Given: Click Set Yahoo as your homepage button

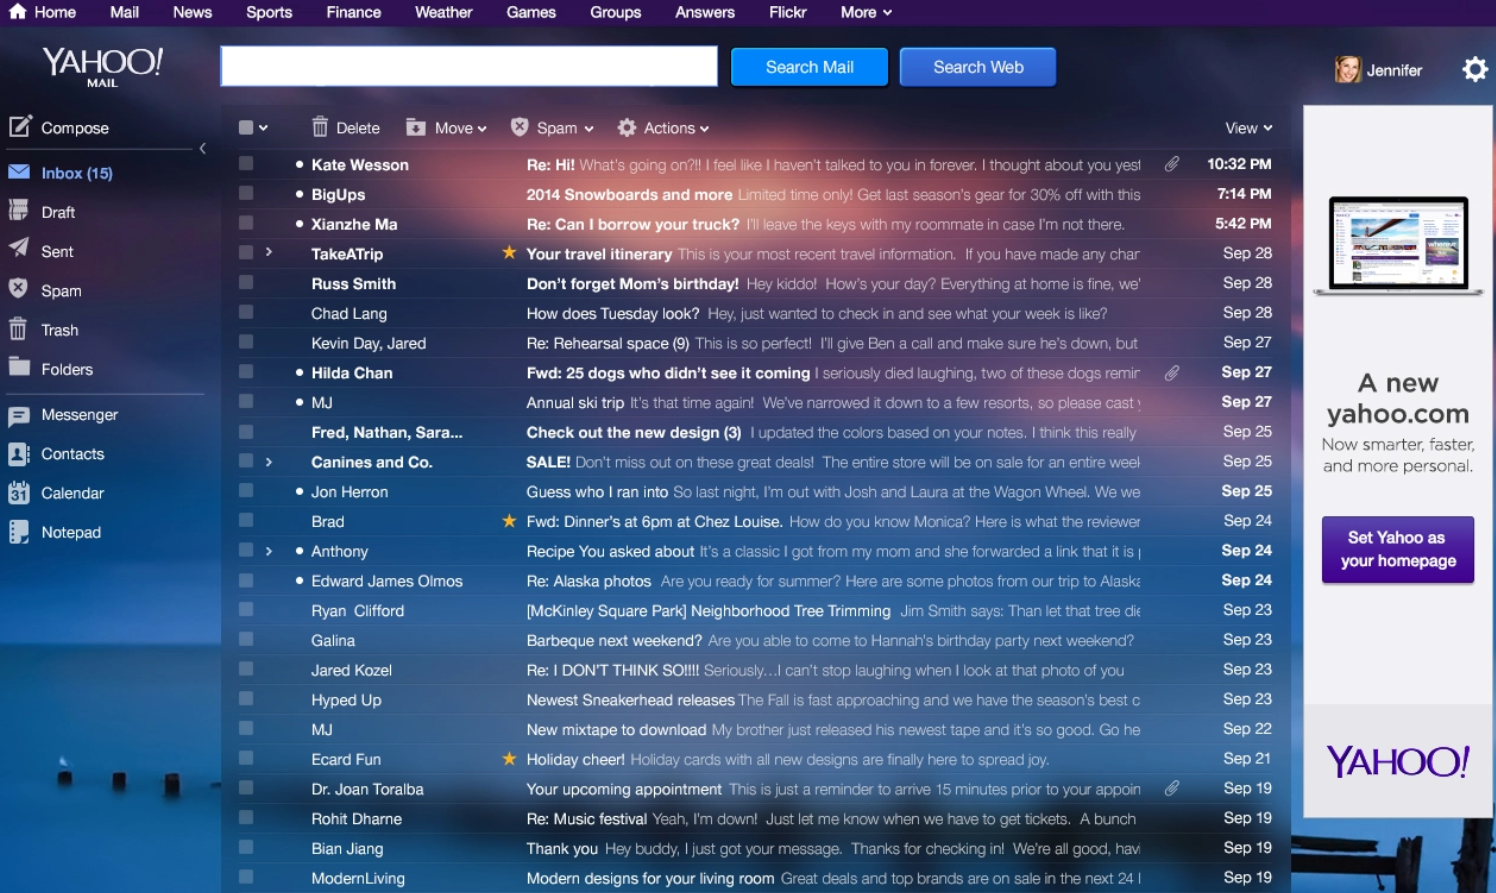Looking at the screenshot, I should coord(1398,549).
